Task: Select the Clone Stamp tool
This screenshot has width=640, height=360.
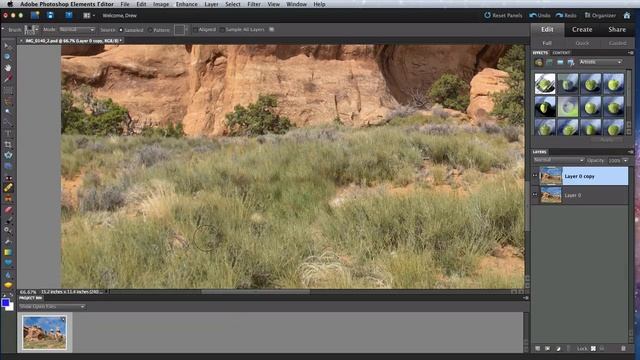Action: point(8,199)
